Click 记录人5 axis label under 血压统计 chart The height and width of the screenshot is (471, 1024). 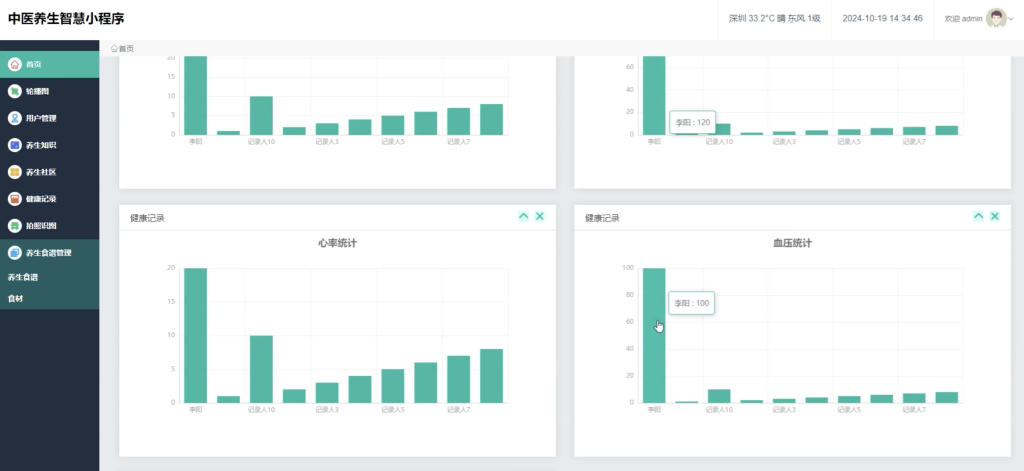coord(849,410)
